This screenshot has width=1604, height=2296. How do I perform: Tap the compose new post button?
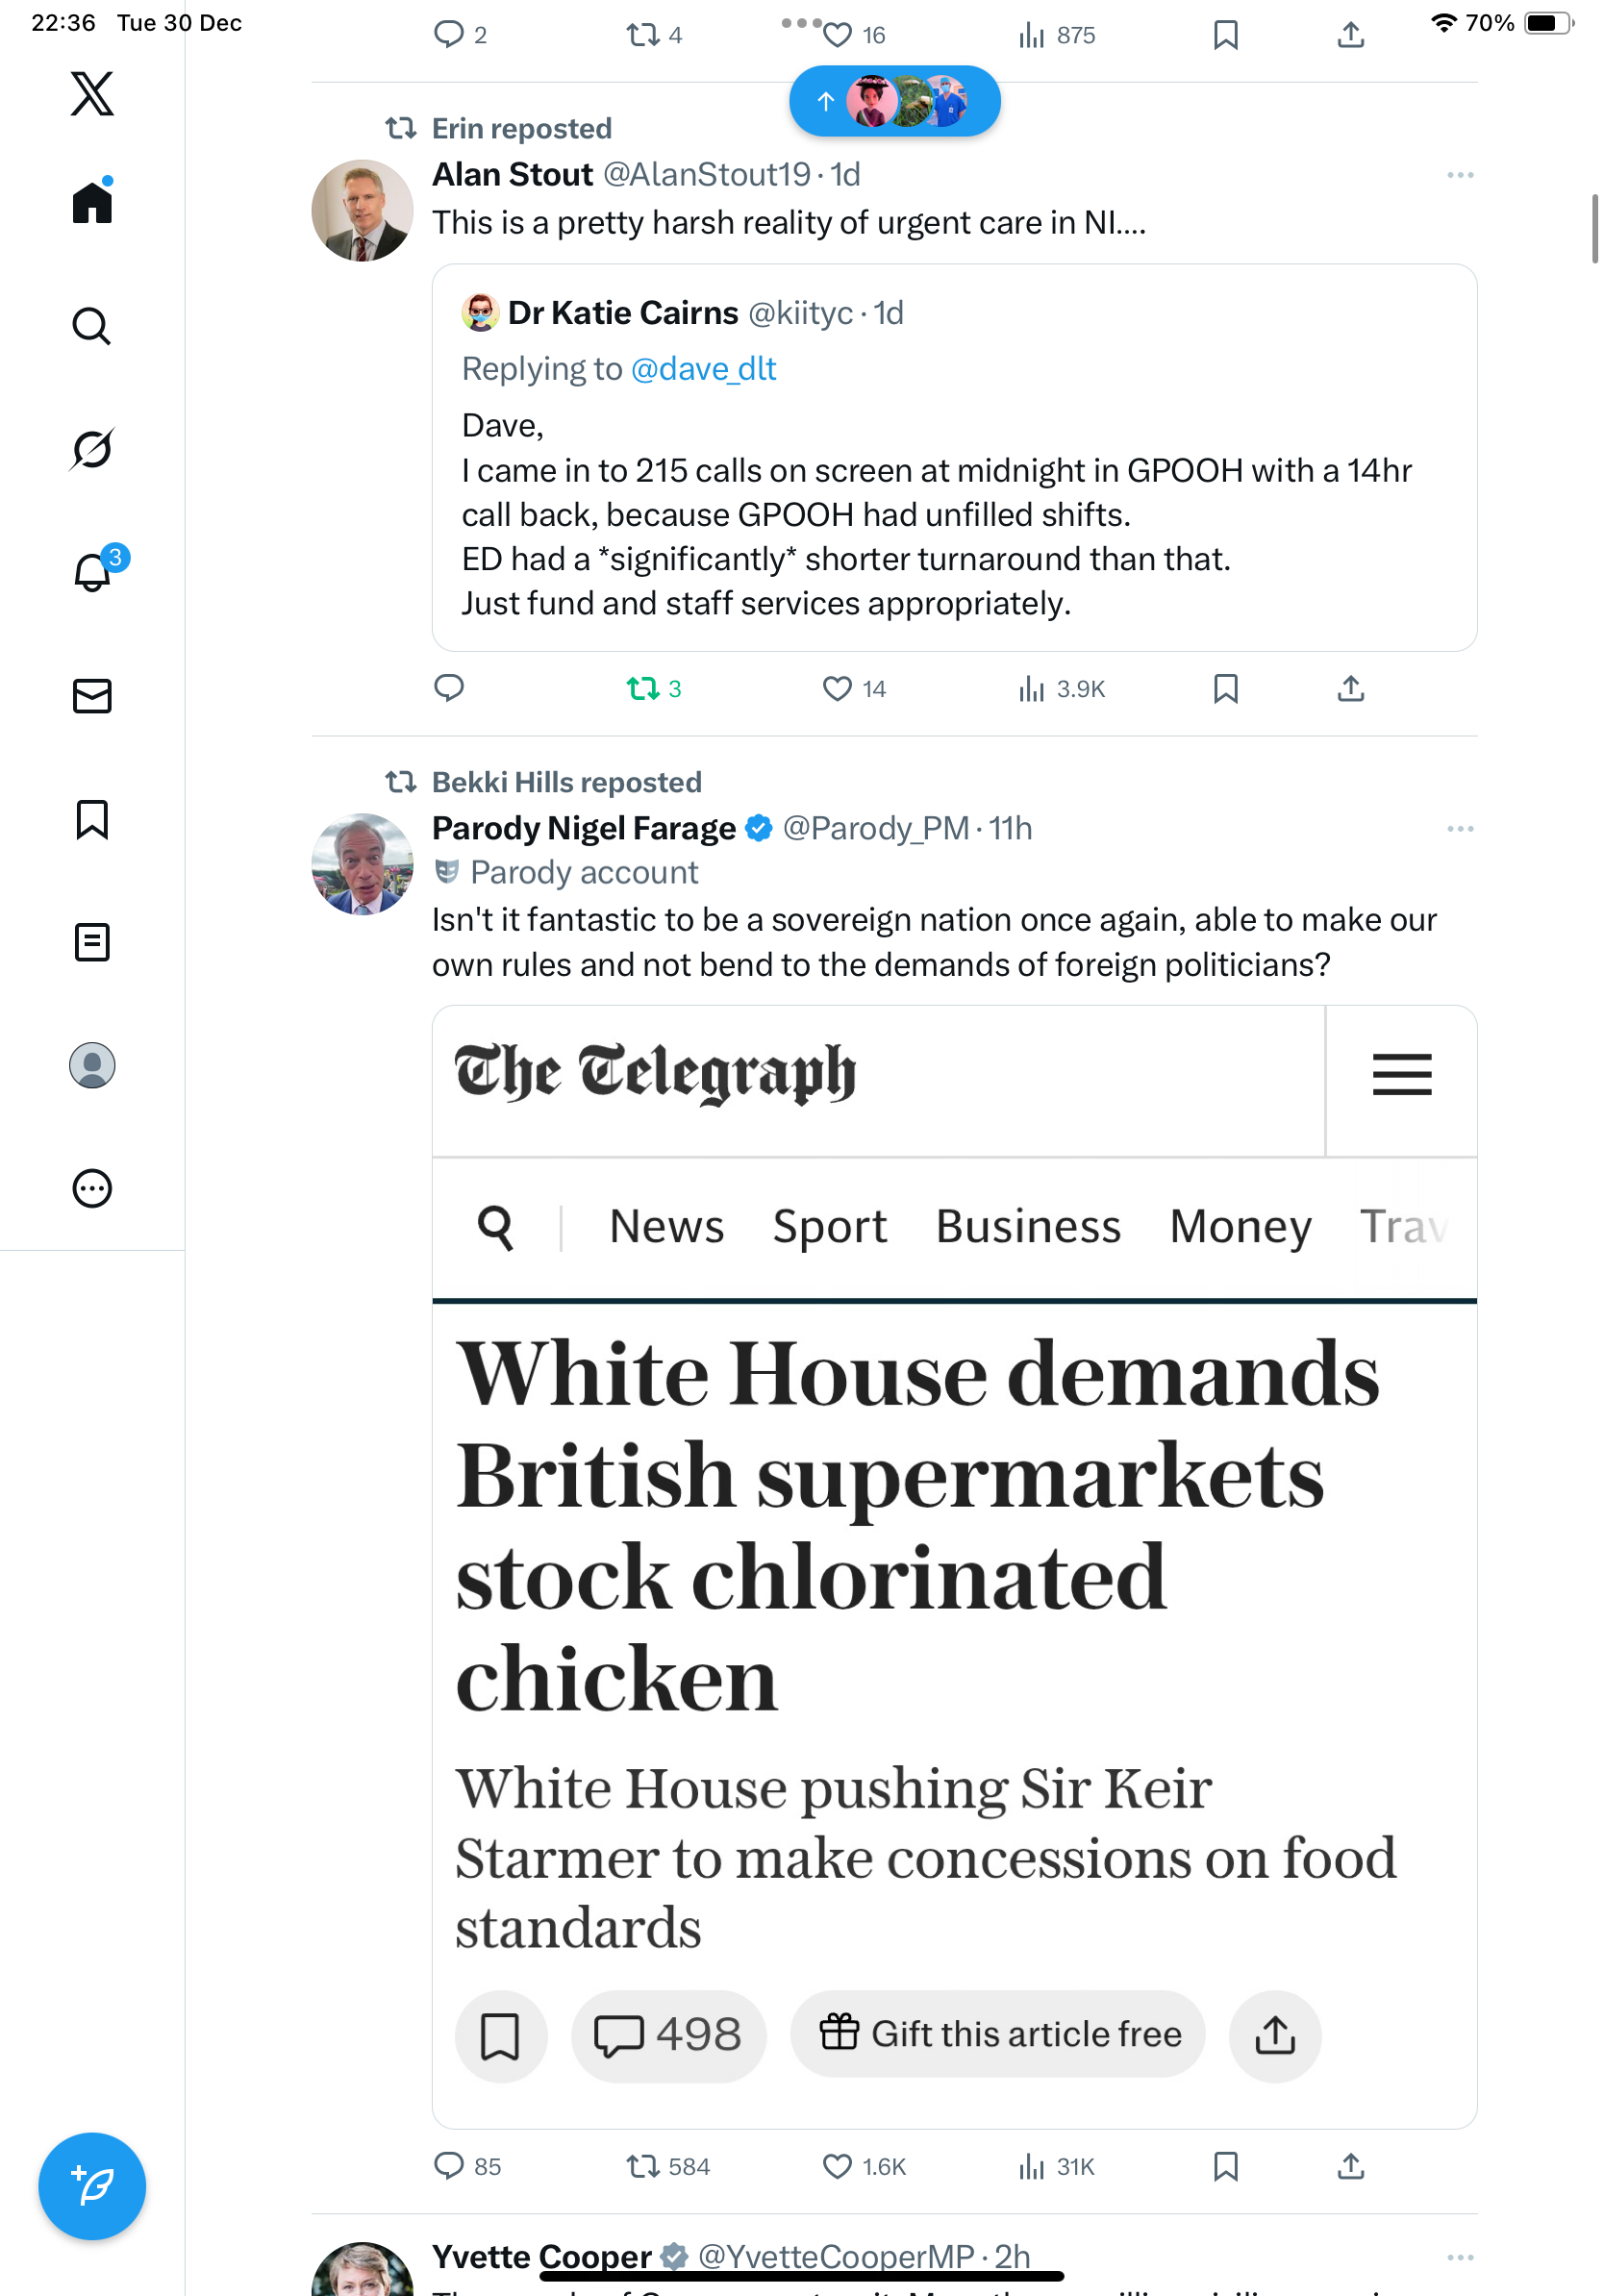coord(92,2186)
